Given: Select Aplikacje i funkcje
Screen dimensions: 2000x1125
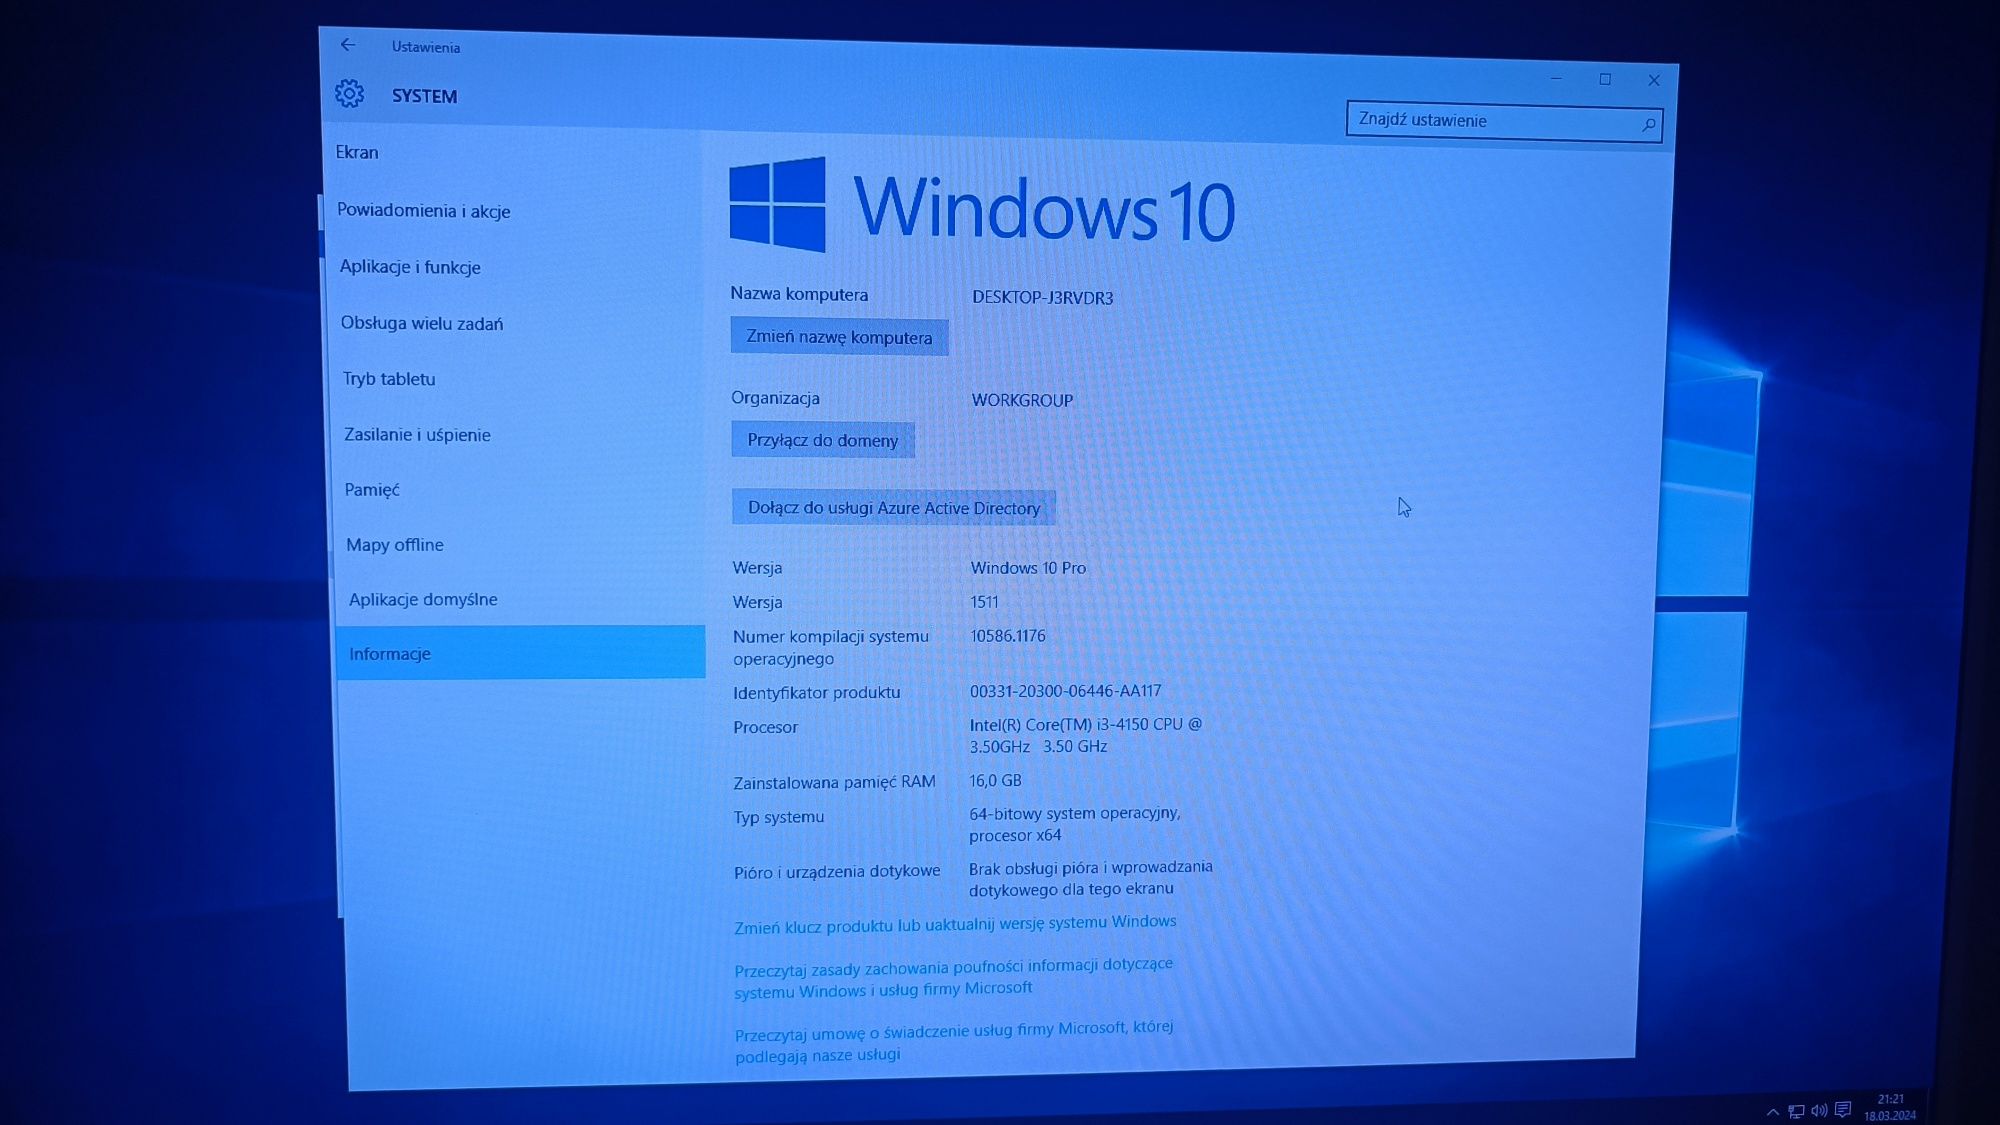Looking at the screenshot, I should tap(410, 267).
